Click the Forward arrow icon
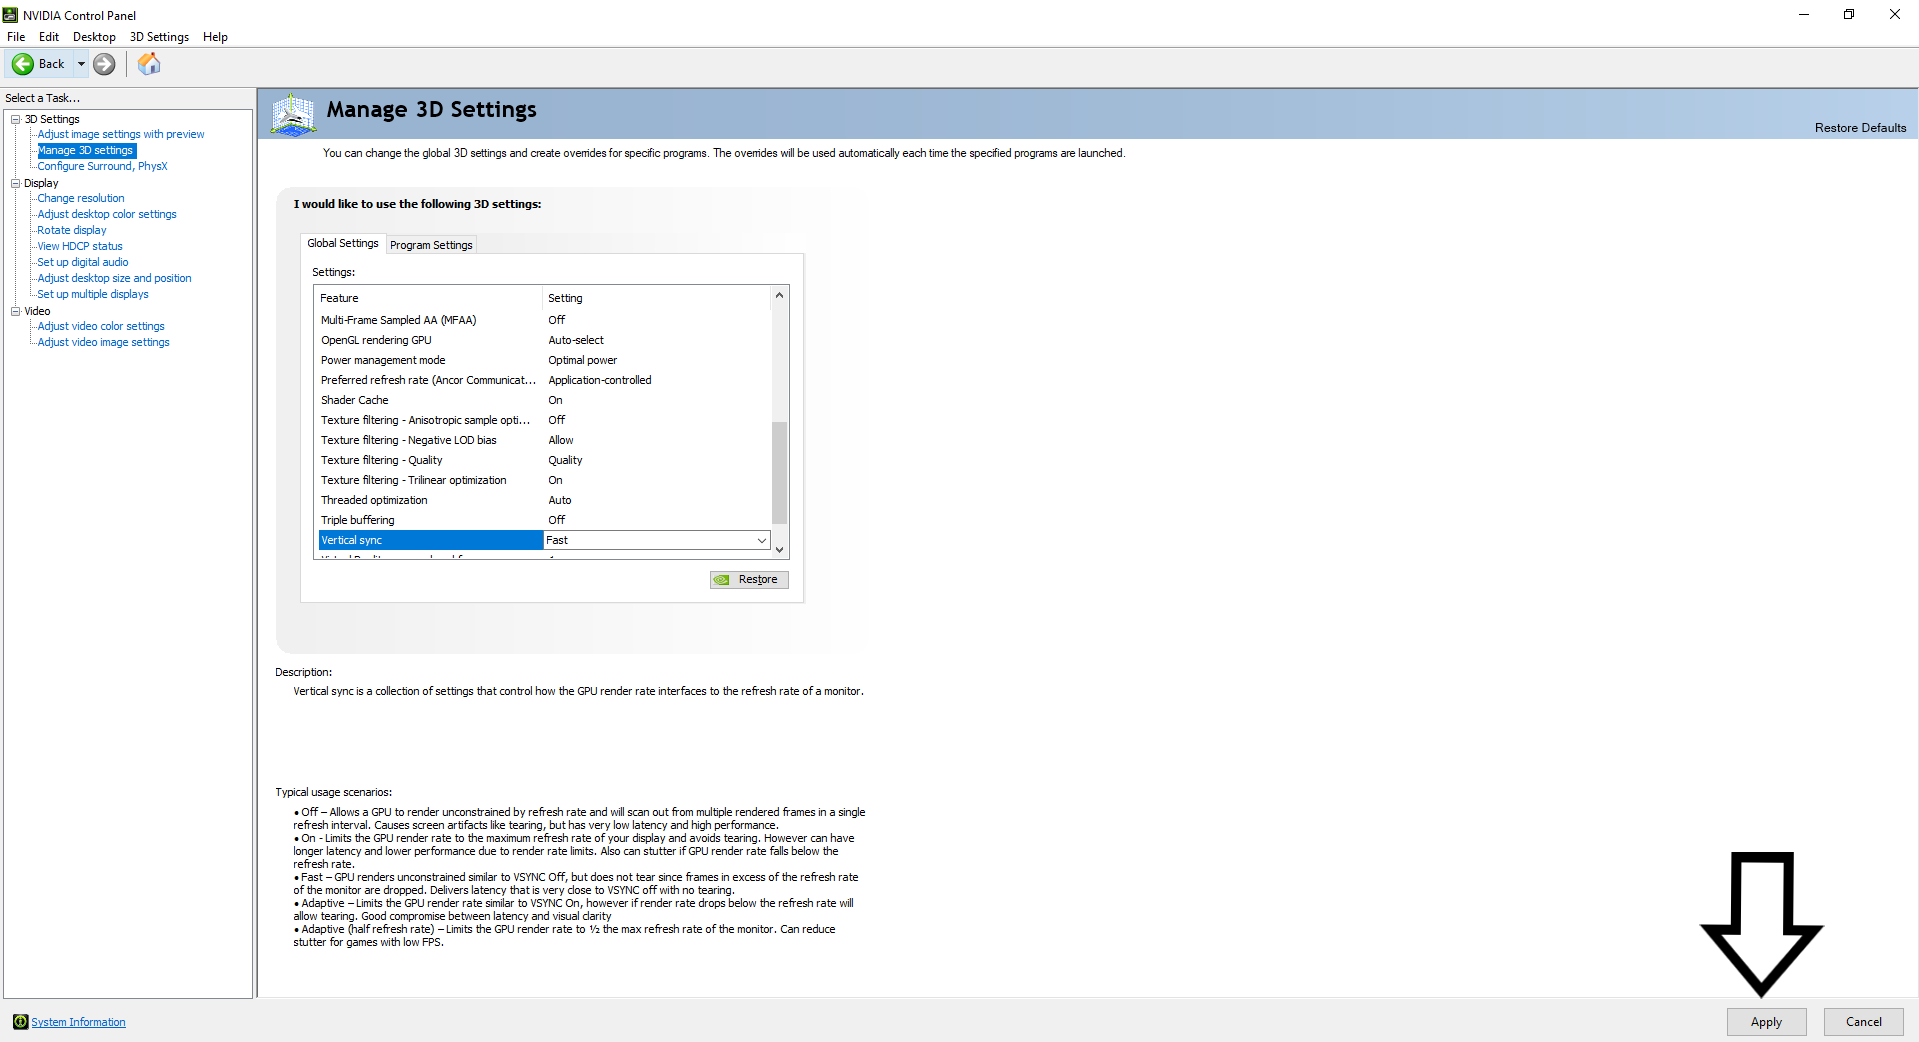This screenshot has width=1919, height=1042. coord(104,64)
